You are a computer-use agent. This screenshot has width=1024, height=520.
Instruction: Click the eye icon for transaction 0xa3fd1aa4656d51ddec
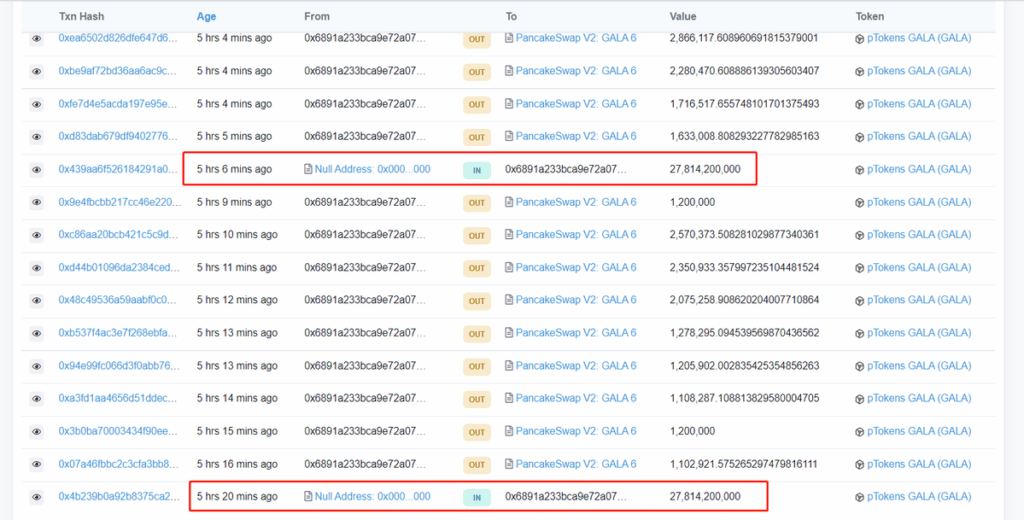pyautogui.click(x=37, y=398)
